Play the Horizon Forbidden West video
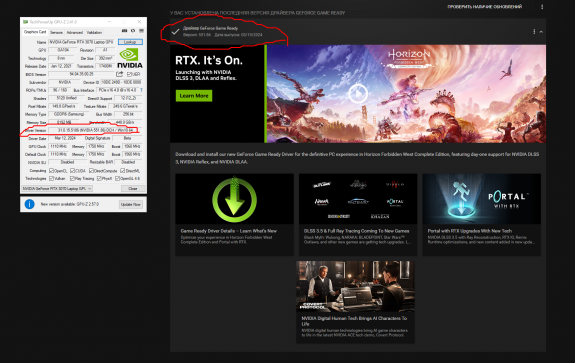 pos(358,94)
